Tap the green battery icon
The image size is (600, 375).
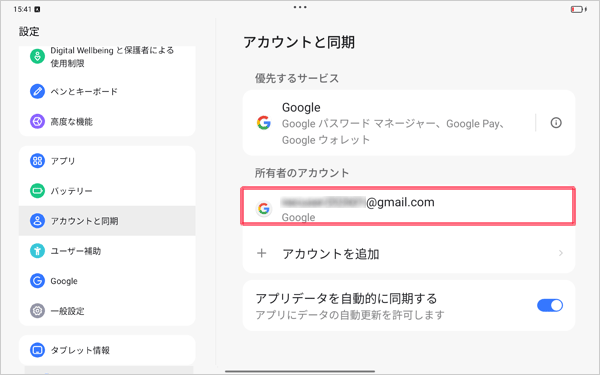37,191
